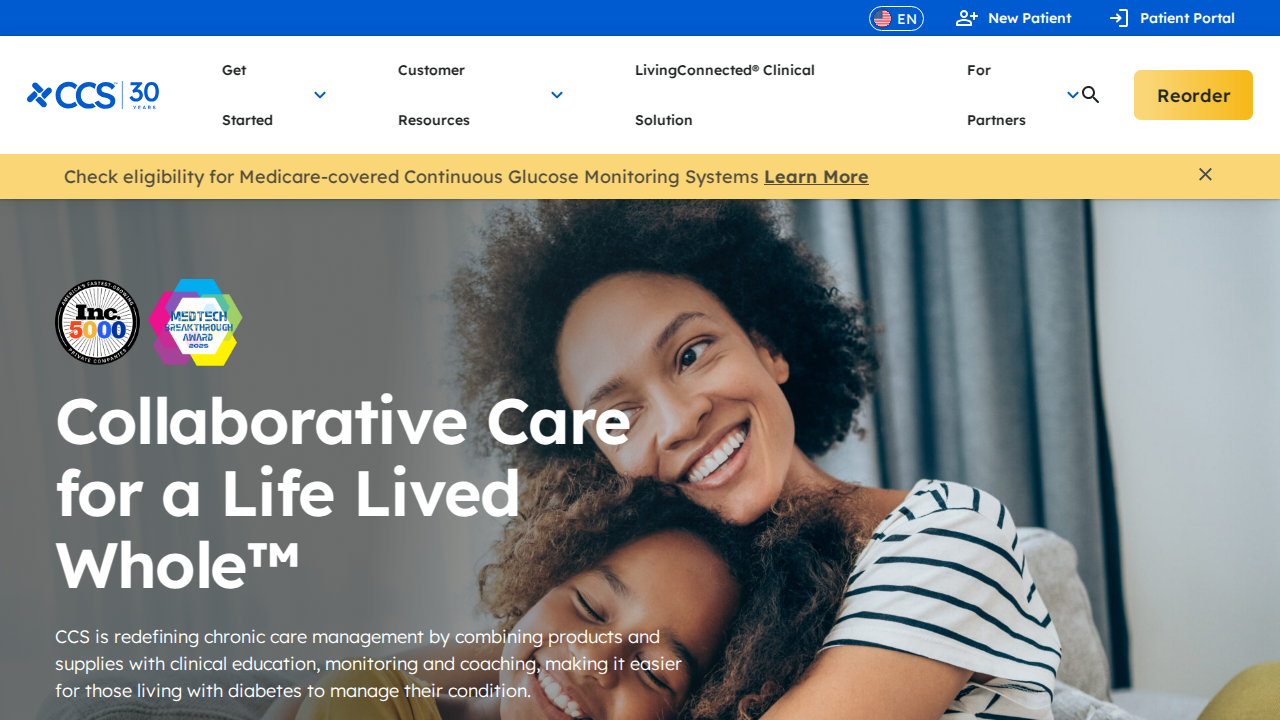Open the Patient Portal link
The height and width of the screenshot is (720, 1280).
[x=1172, y=18]
